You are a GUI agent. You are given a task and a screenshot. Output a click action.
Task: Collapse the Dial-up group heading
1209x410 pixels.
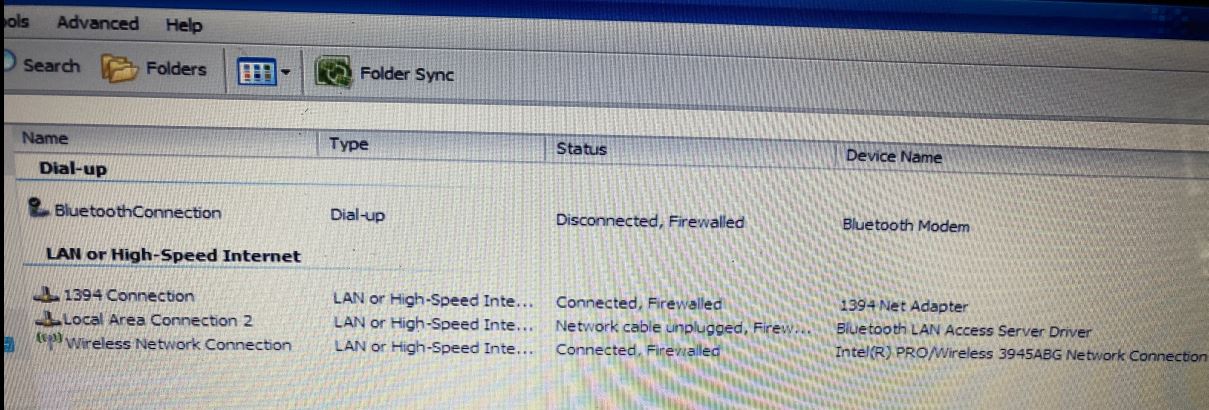pyautogui.click(x=73, y=168)
